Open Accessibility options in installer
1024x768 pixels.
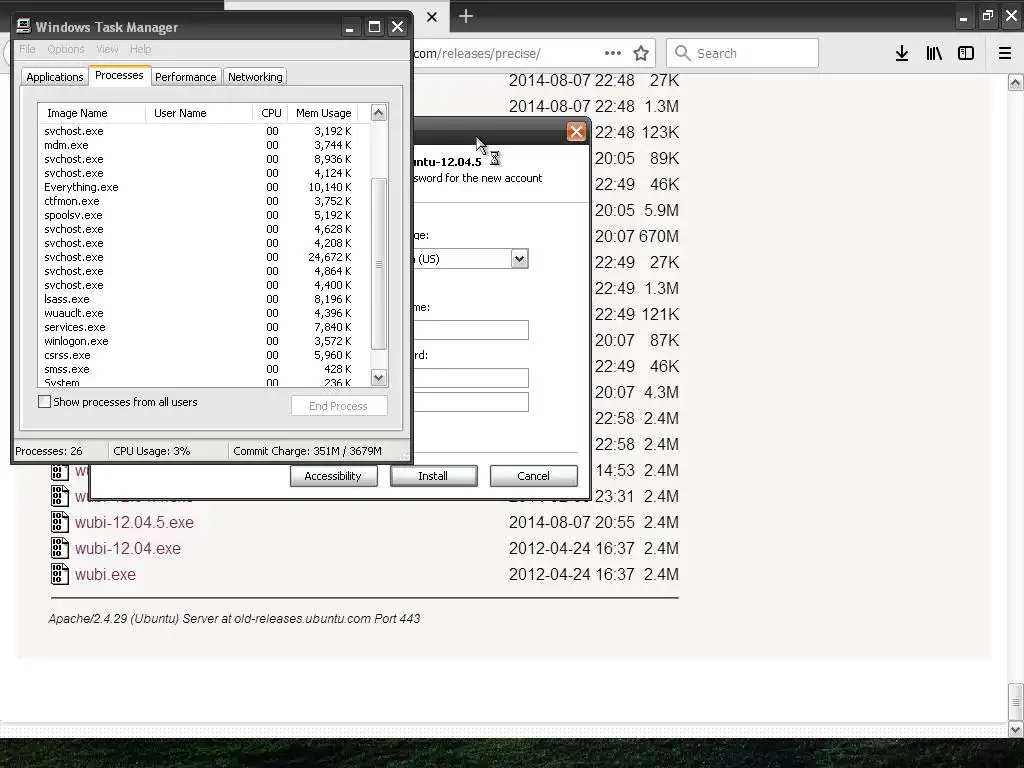coord(333,476)
